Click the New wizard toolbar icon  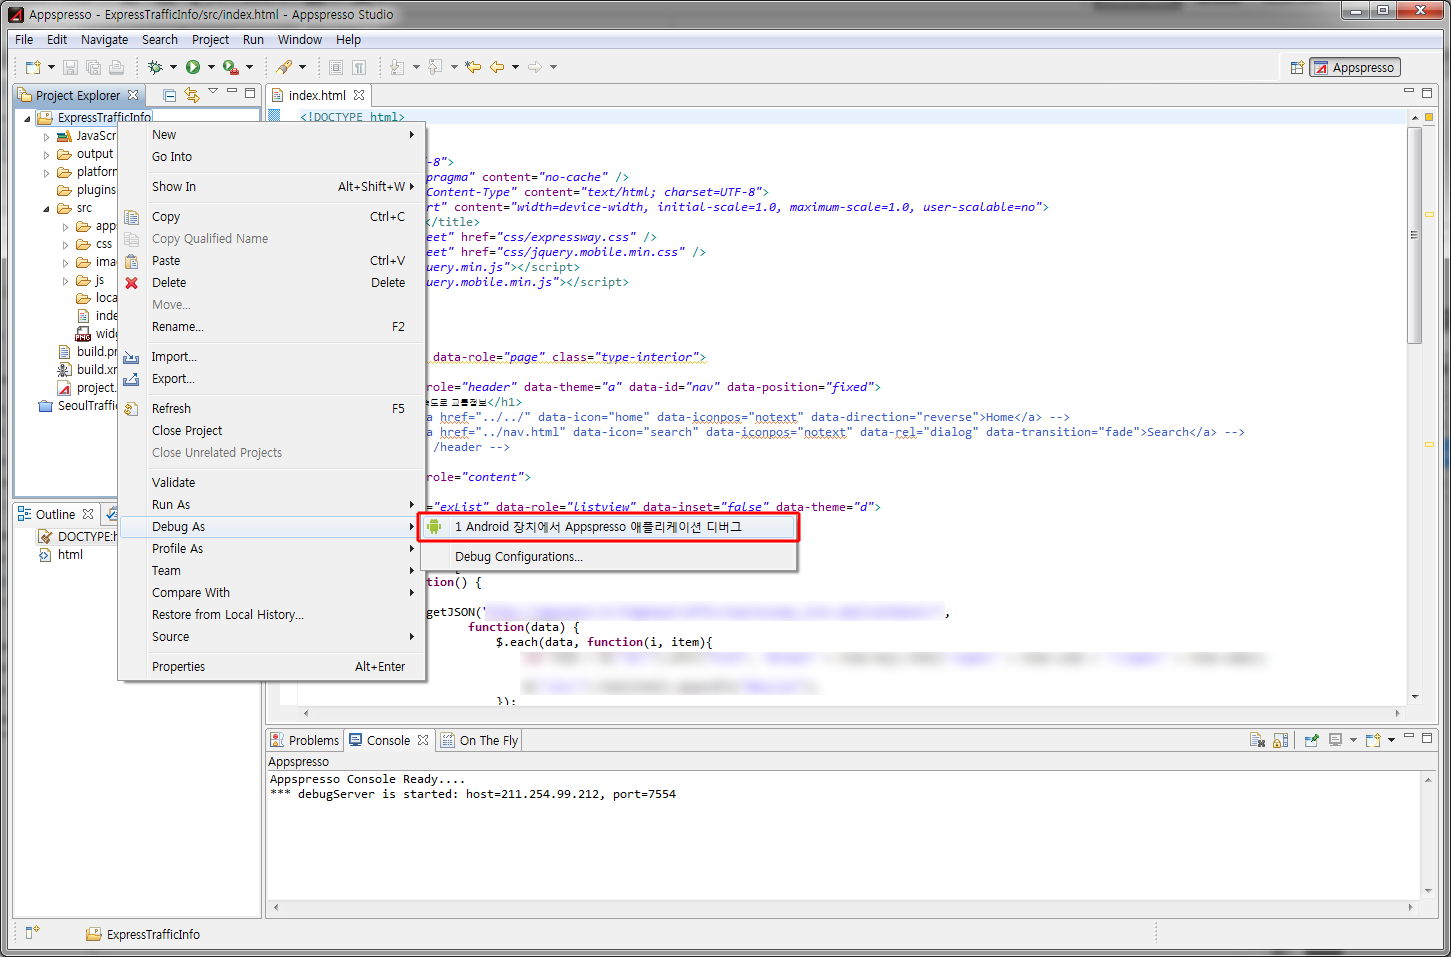(33, 67)
